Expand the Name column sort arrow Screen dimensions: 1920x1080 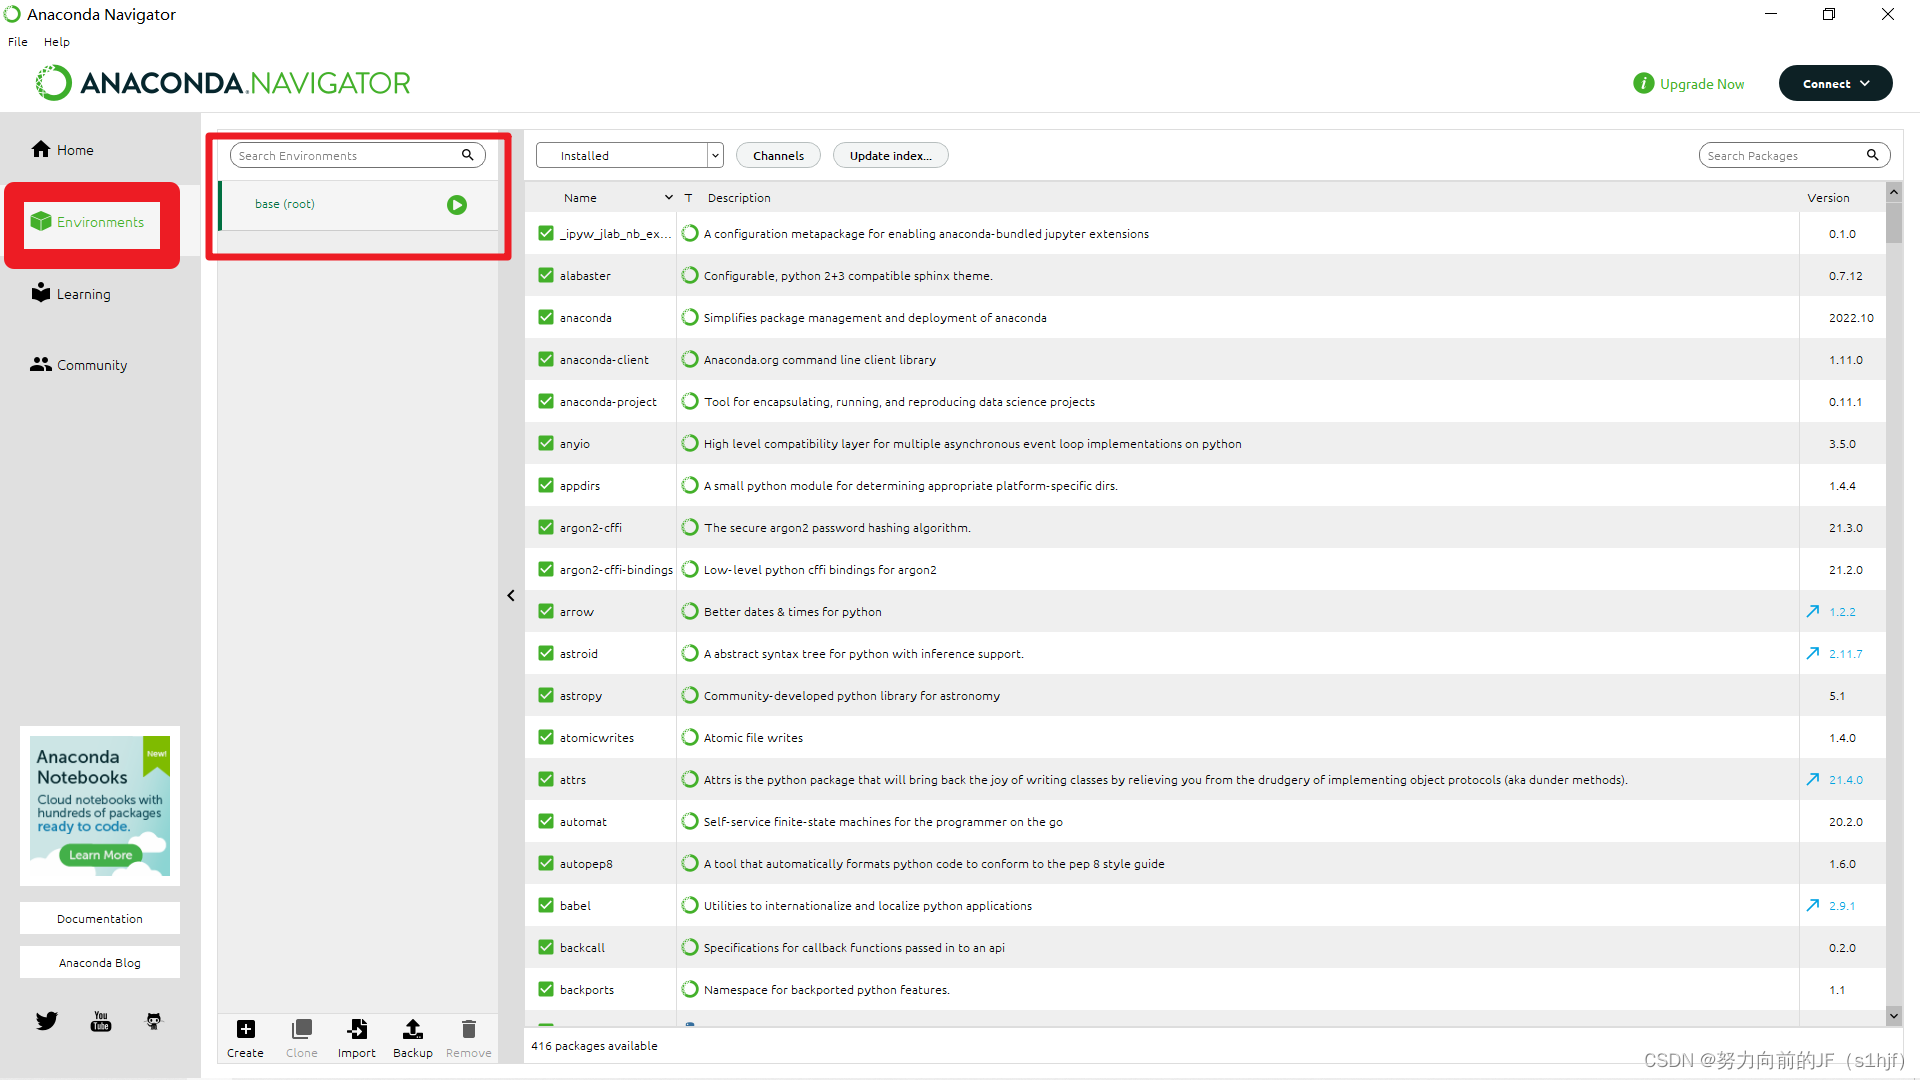[x=667, y=196]
